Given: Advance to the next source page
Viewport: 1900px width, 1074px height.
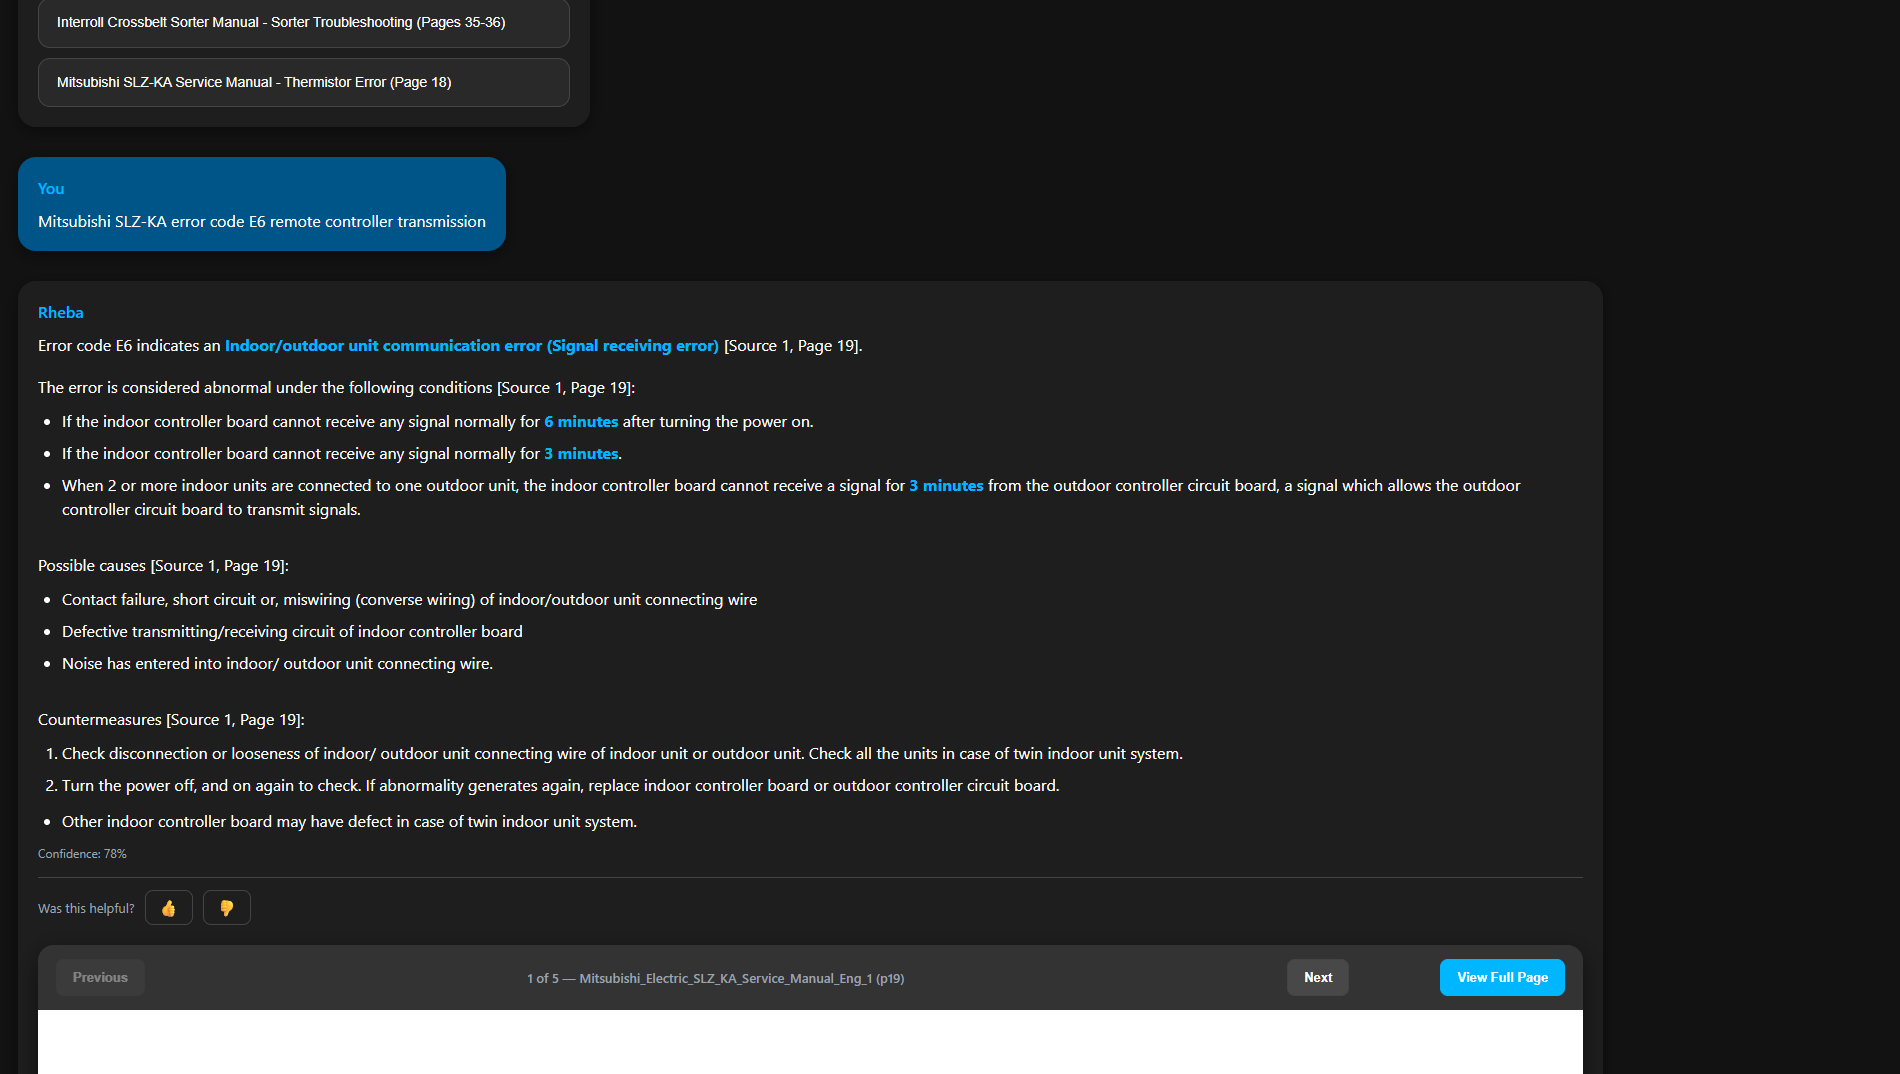Looking at the screenshot, I should tap(1317, 977).
